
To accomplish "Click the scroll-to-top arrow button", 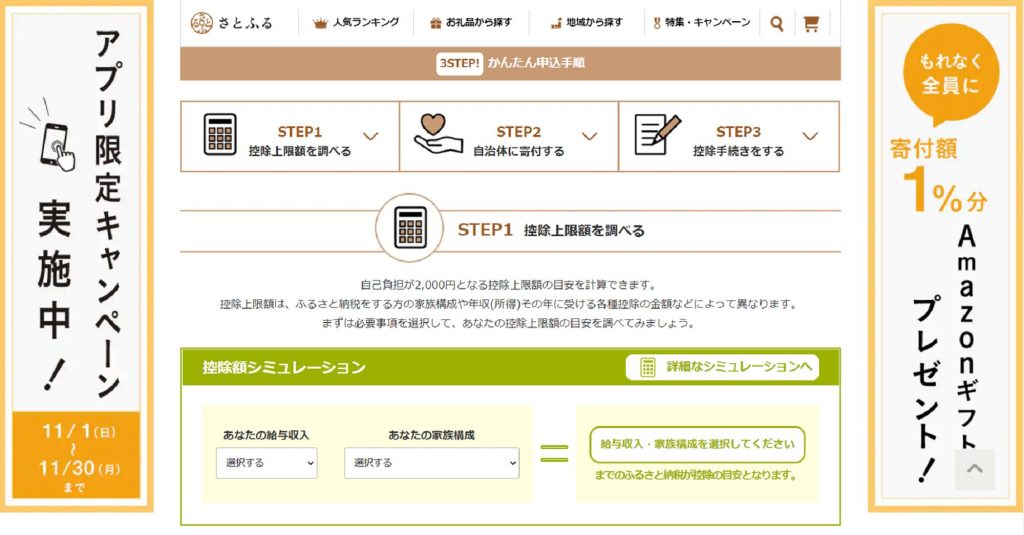I will tap(975, 469).
